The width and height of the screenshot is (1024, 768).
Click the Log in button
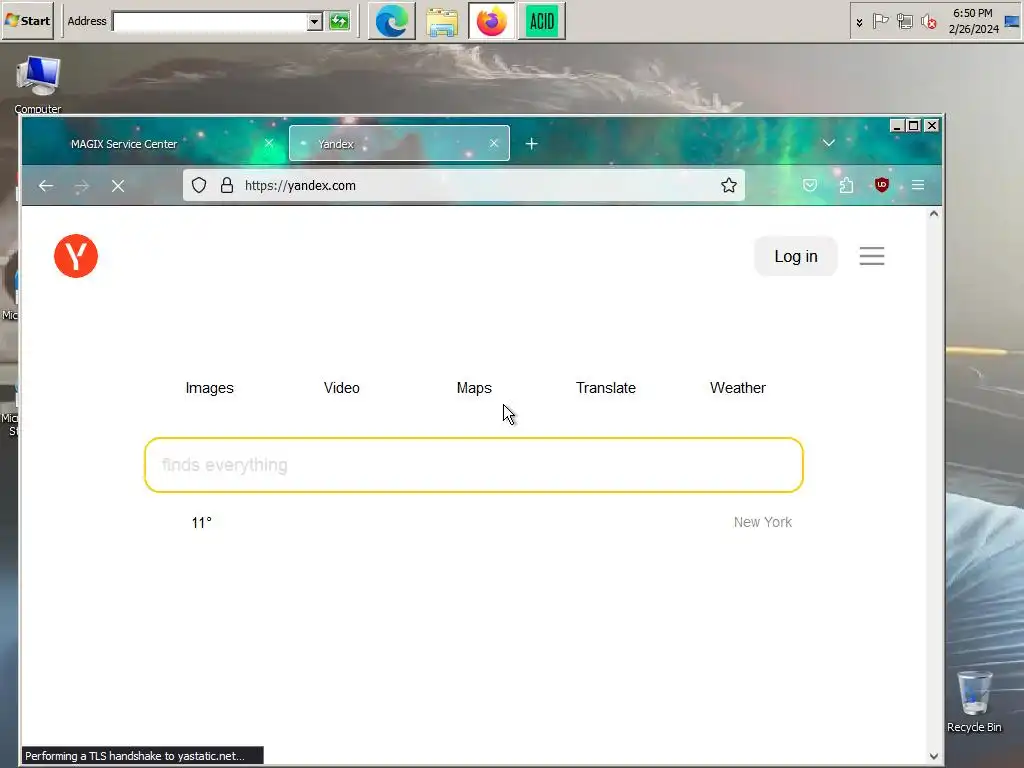pos(795,256)
